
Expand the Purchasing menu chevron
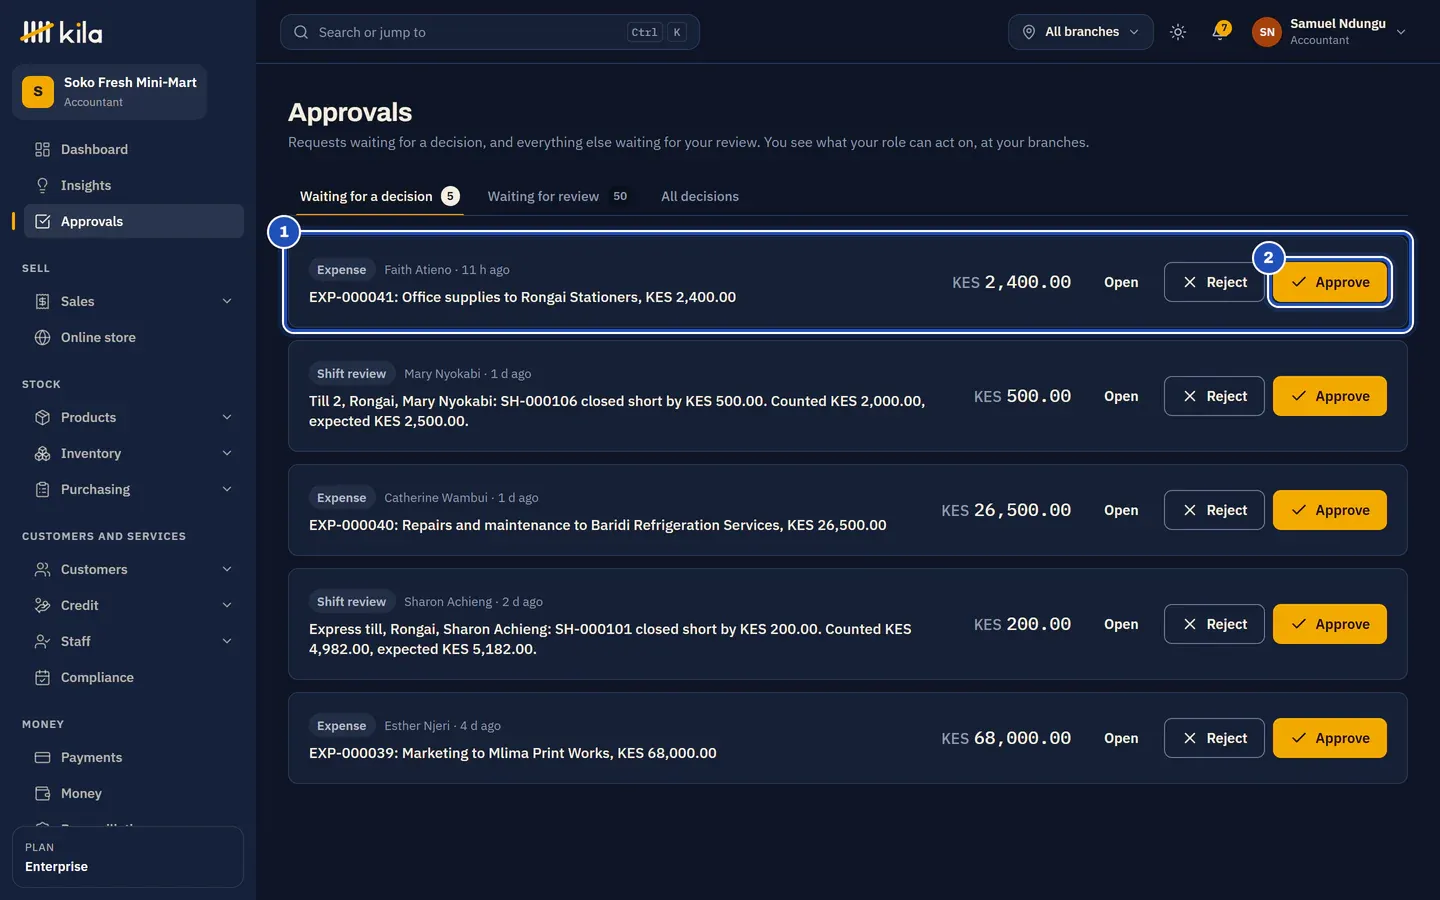coord(227,489)
